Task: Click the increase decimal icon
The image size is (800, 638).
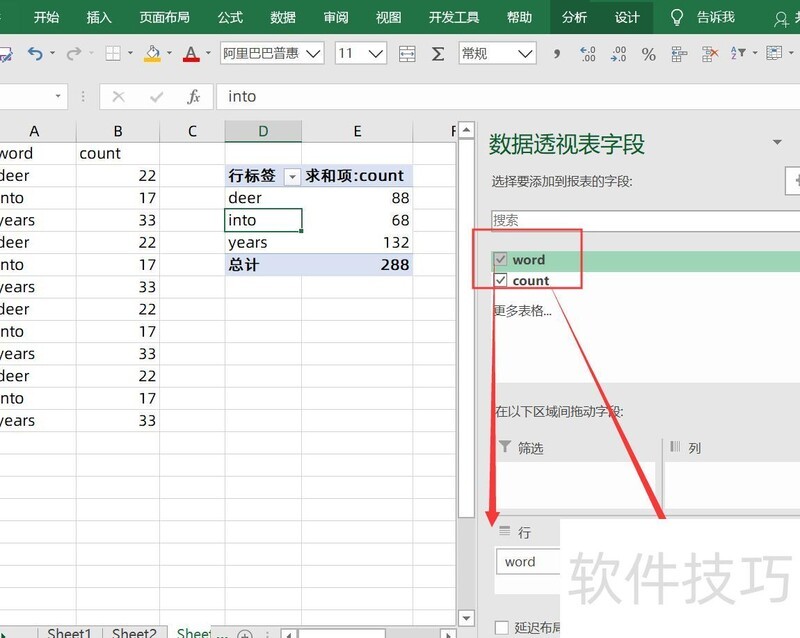Action: pyautogui.click(x=588, y=54)
